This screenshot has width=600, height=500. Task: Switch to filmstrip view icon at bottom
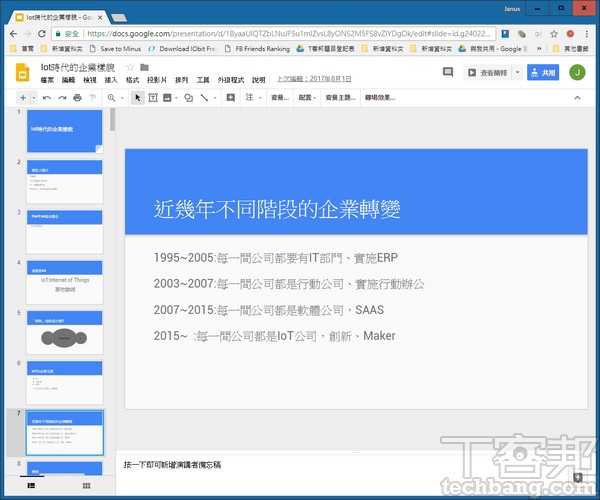click(x=31, y=485)
